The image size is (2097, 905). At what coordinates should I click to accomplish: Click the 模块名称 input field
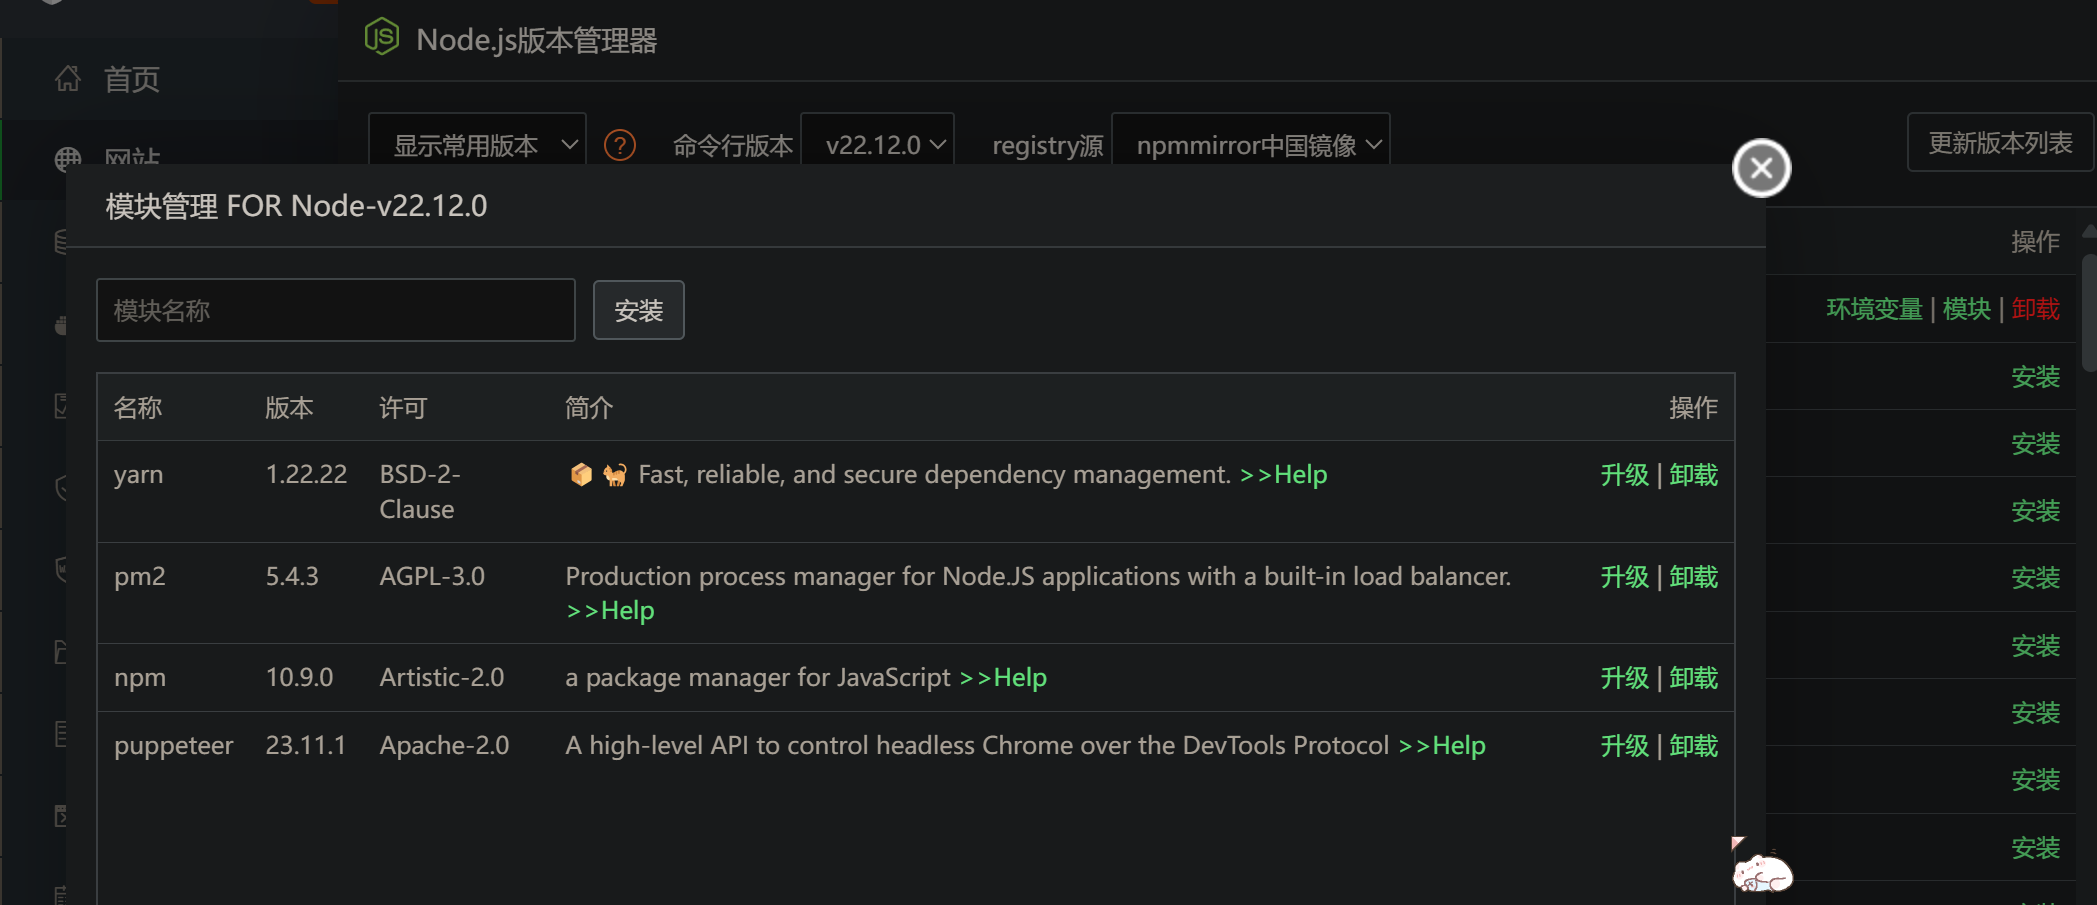tap(336, 311)
